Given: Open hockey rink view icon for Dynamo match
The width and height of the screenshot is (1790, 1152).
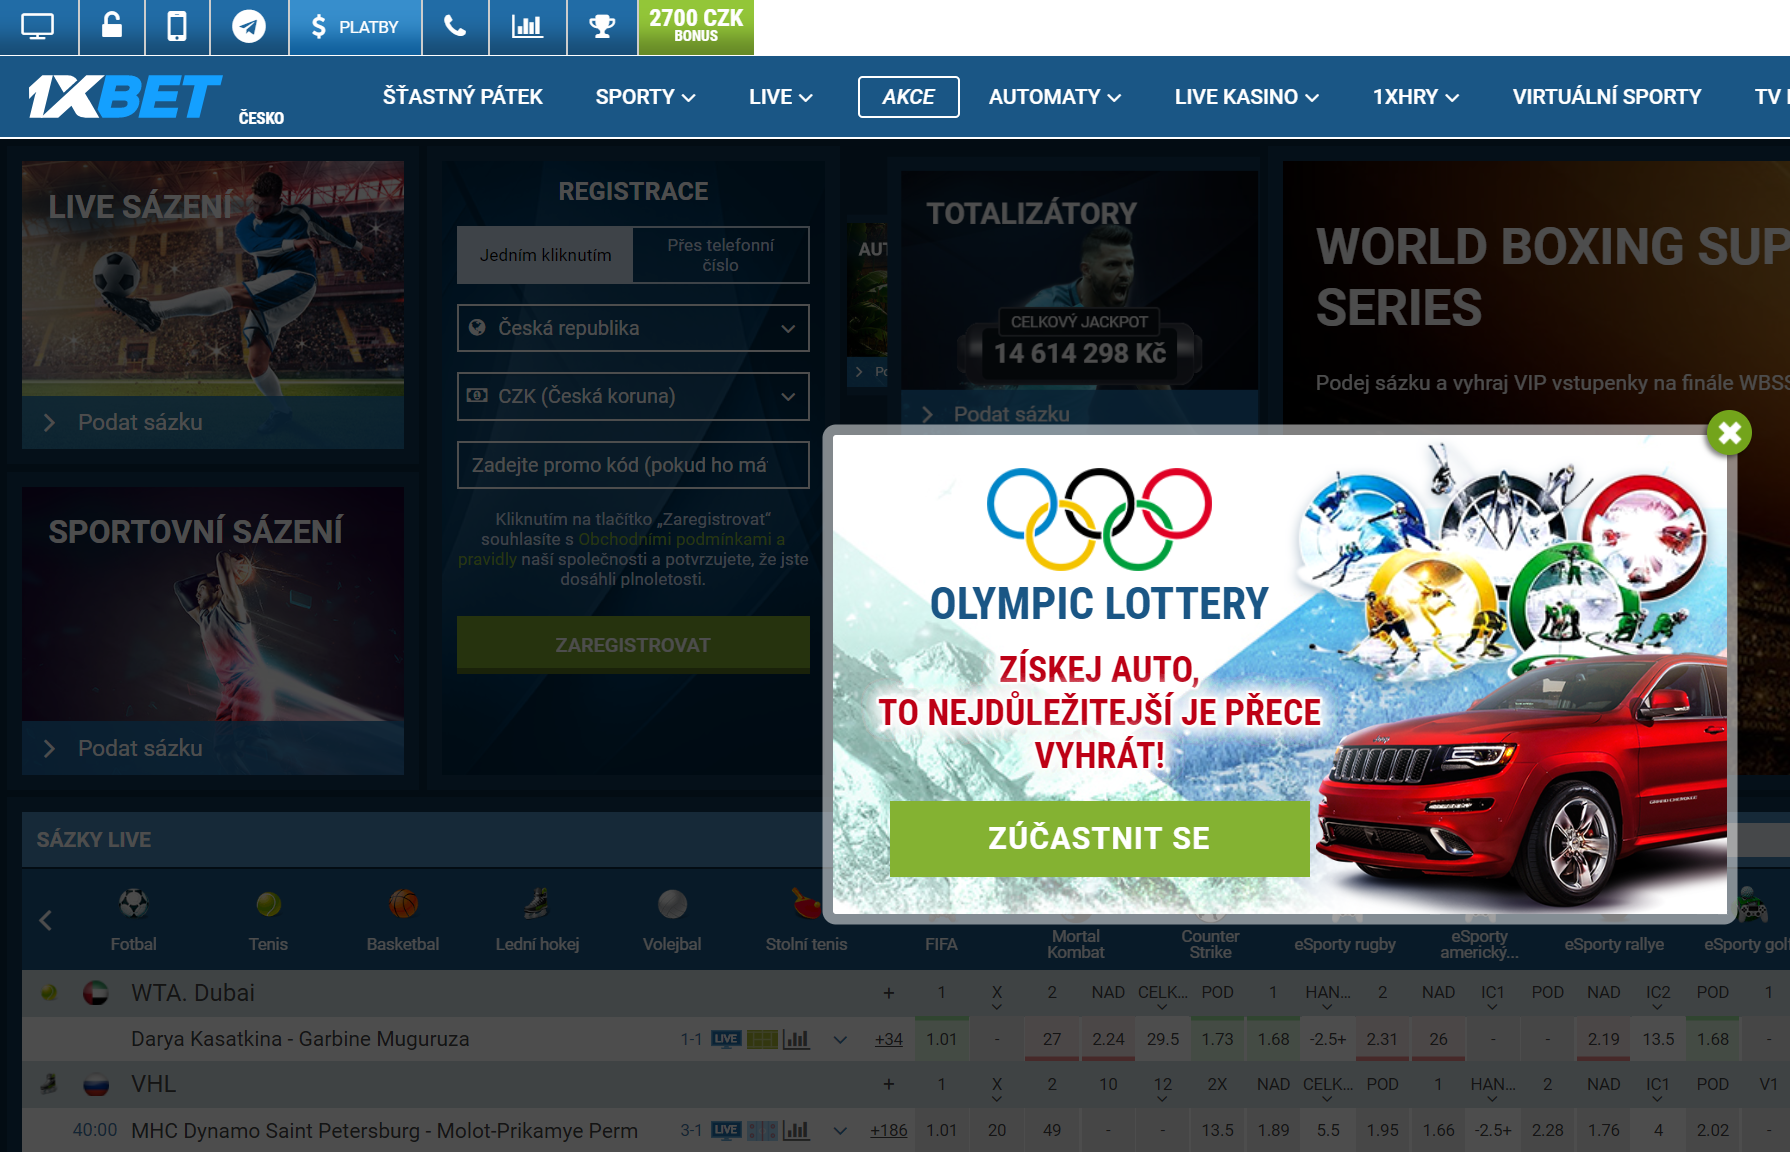Looking at the screenshot, I should coord(762,1130).
